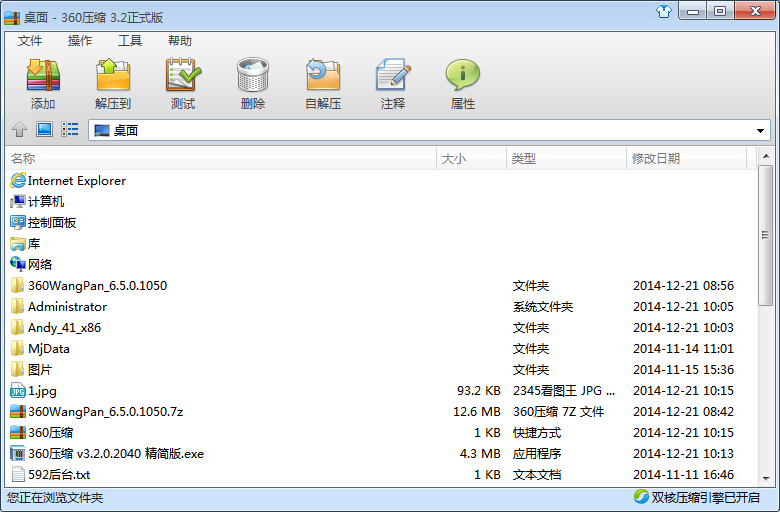Click the 计算机 computer icon

18,202
